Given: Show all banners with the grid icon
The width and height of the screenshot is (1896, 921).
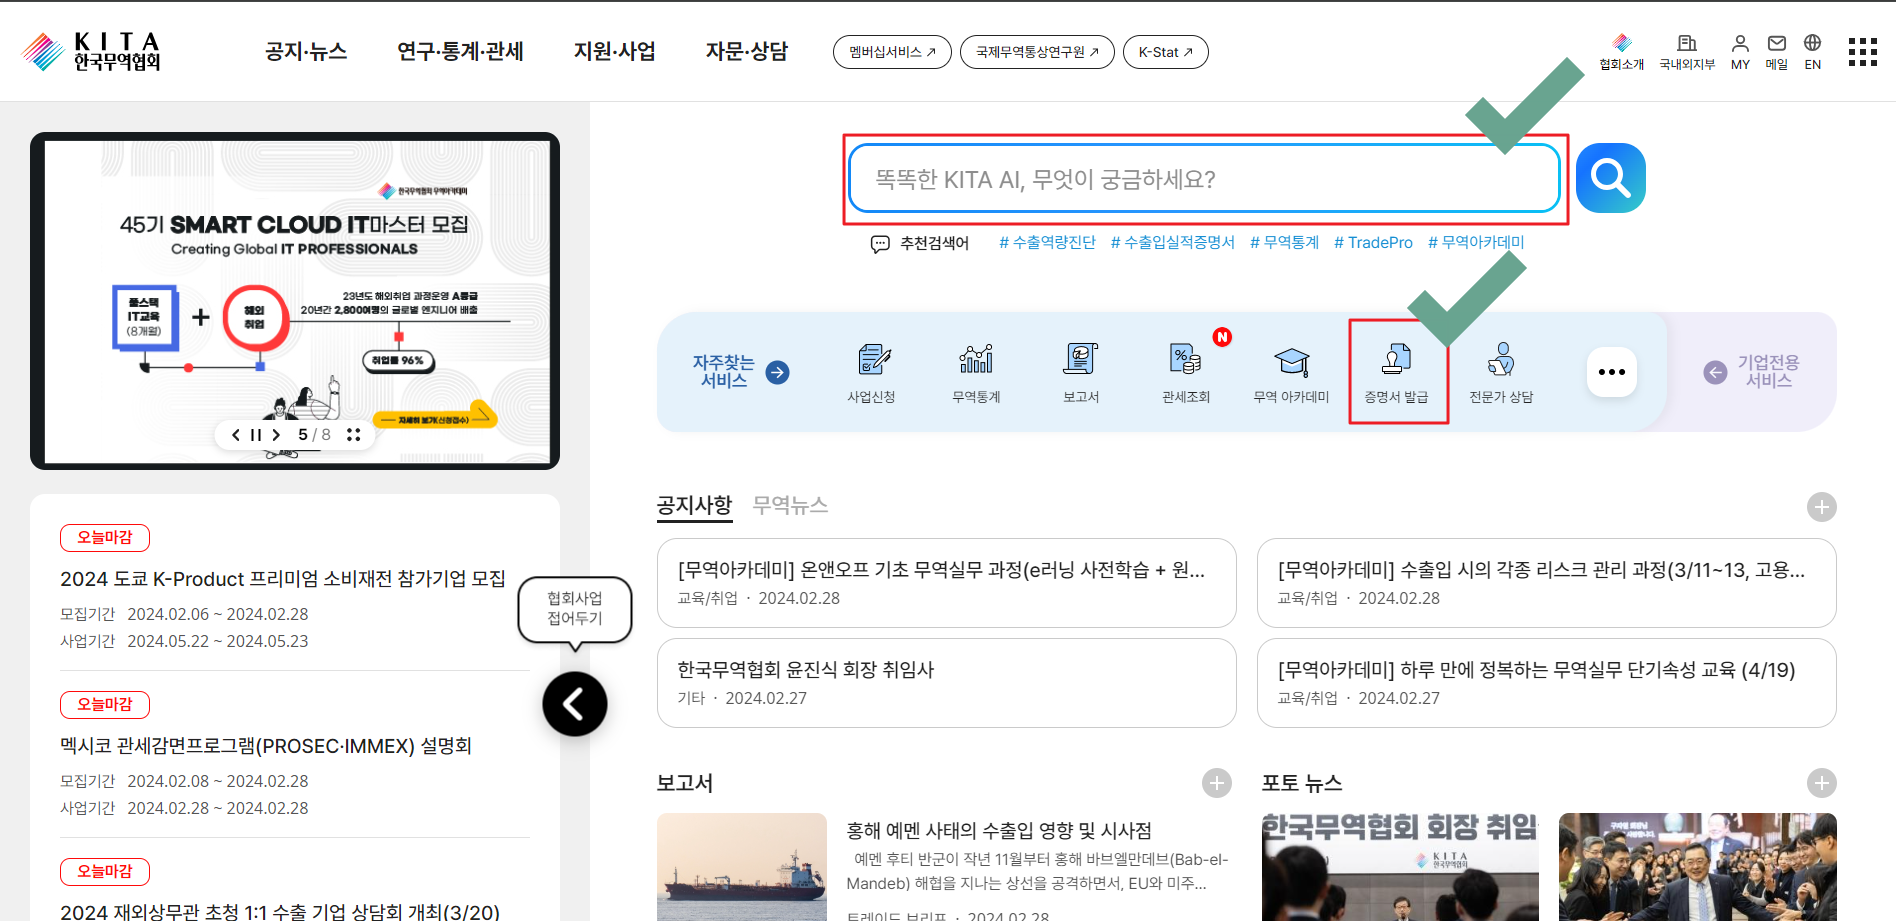Looking at the screenshot, I should [353, 435].
